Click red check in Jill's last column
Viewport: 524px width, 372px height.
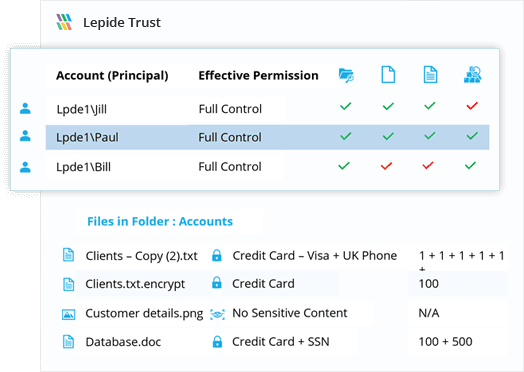point(472,106)
